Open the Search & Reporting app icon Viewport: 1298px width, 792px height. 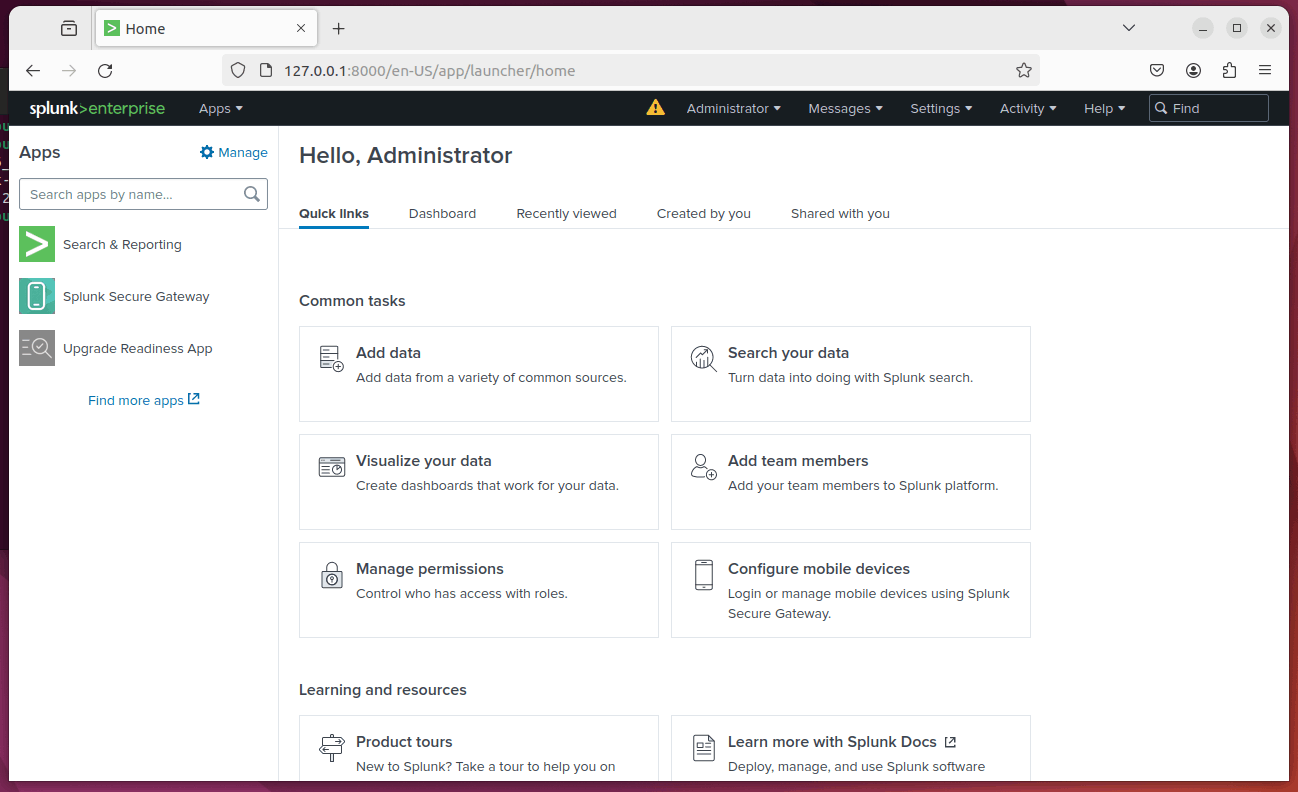click(37, 244)
